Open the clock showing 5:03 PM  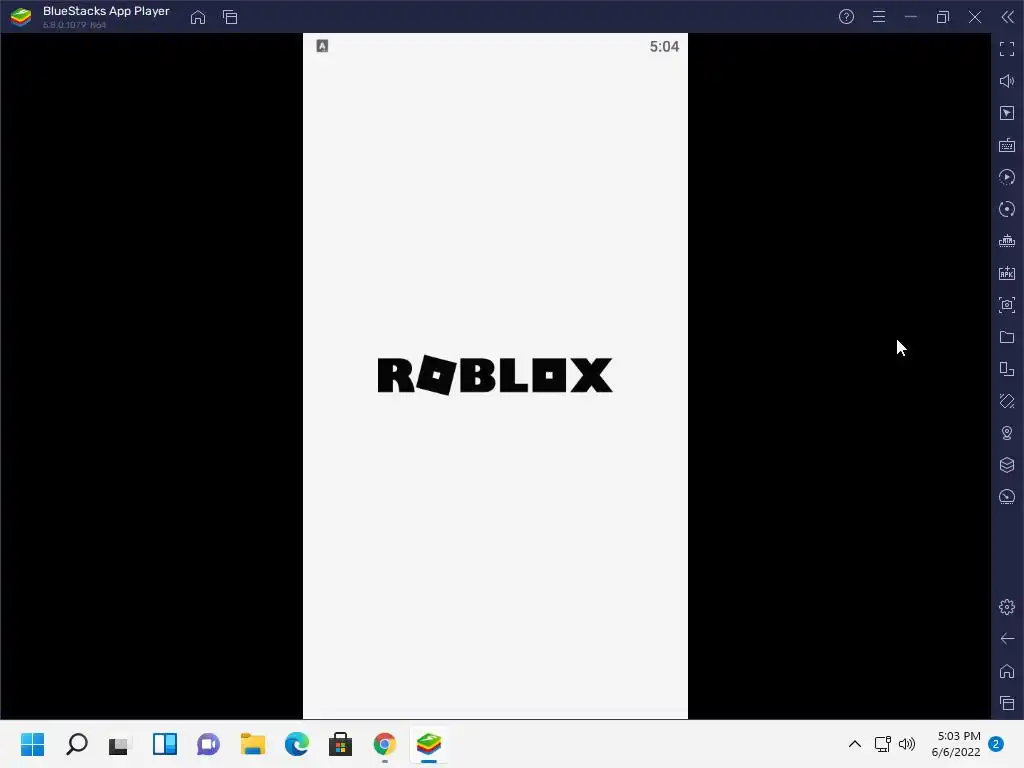[956, 744]
